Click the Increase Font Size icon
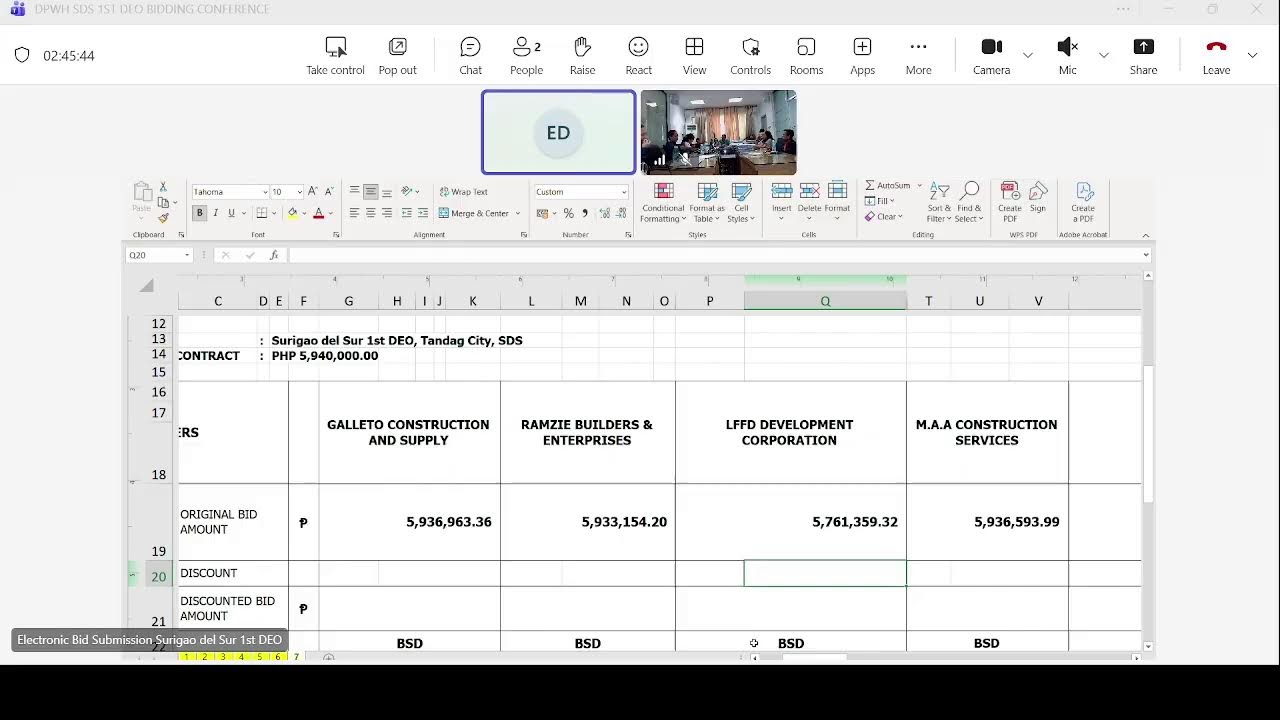 (313, 191)
